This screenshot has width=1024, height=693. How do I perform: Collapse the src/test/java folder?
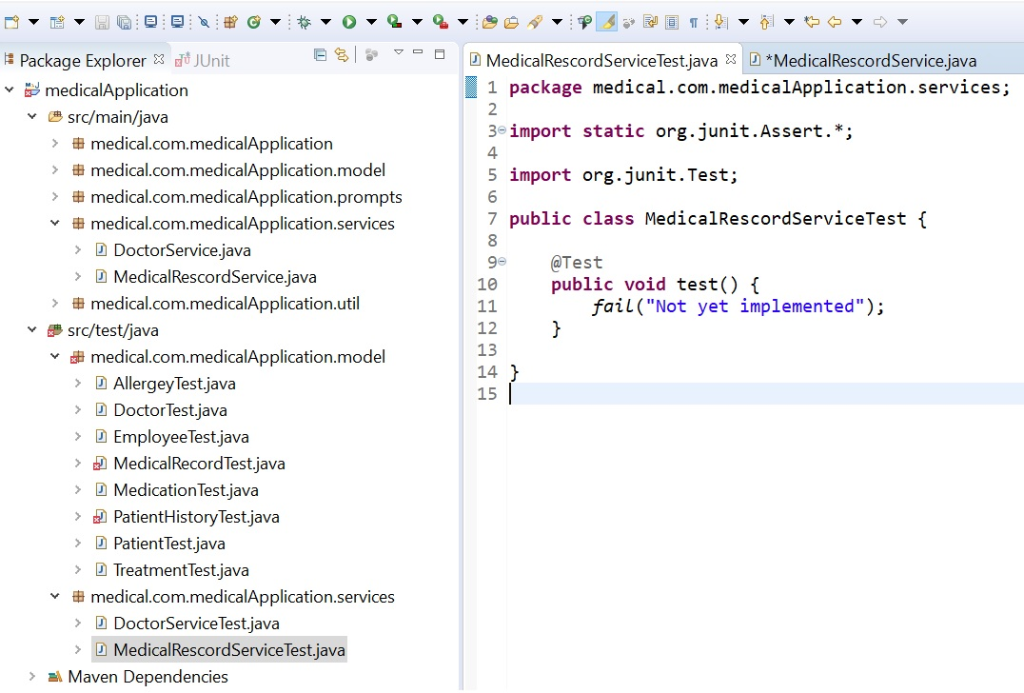(30, 330)
